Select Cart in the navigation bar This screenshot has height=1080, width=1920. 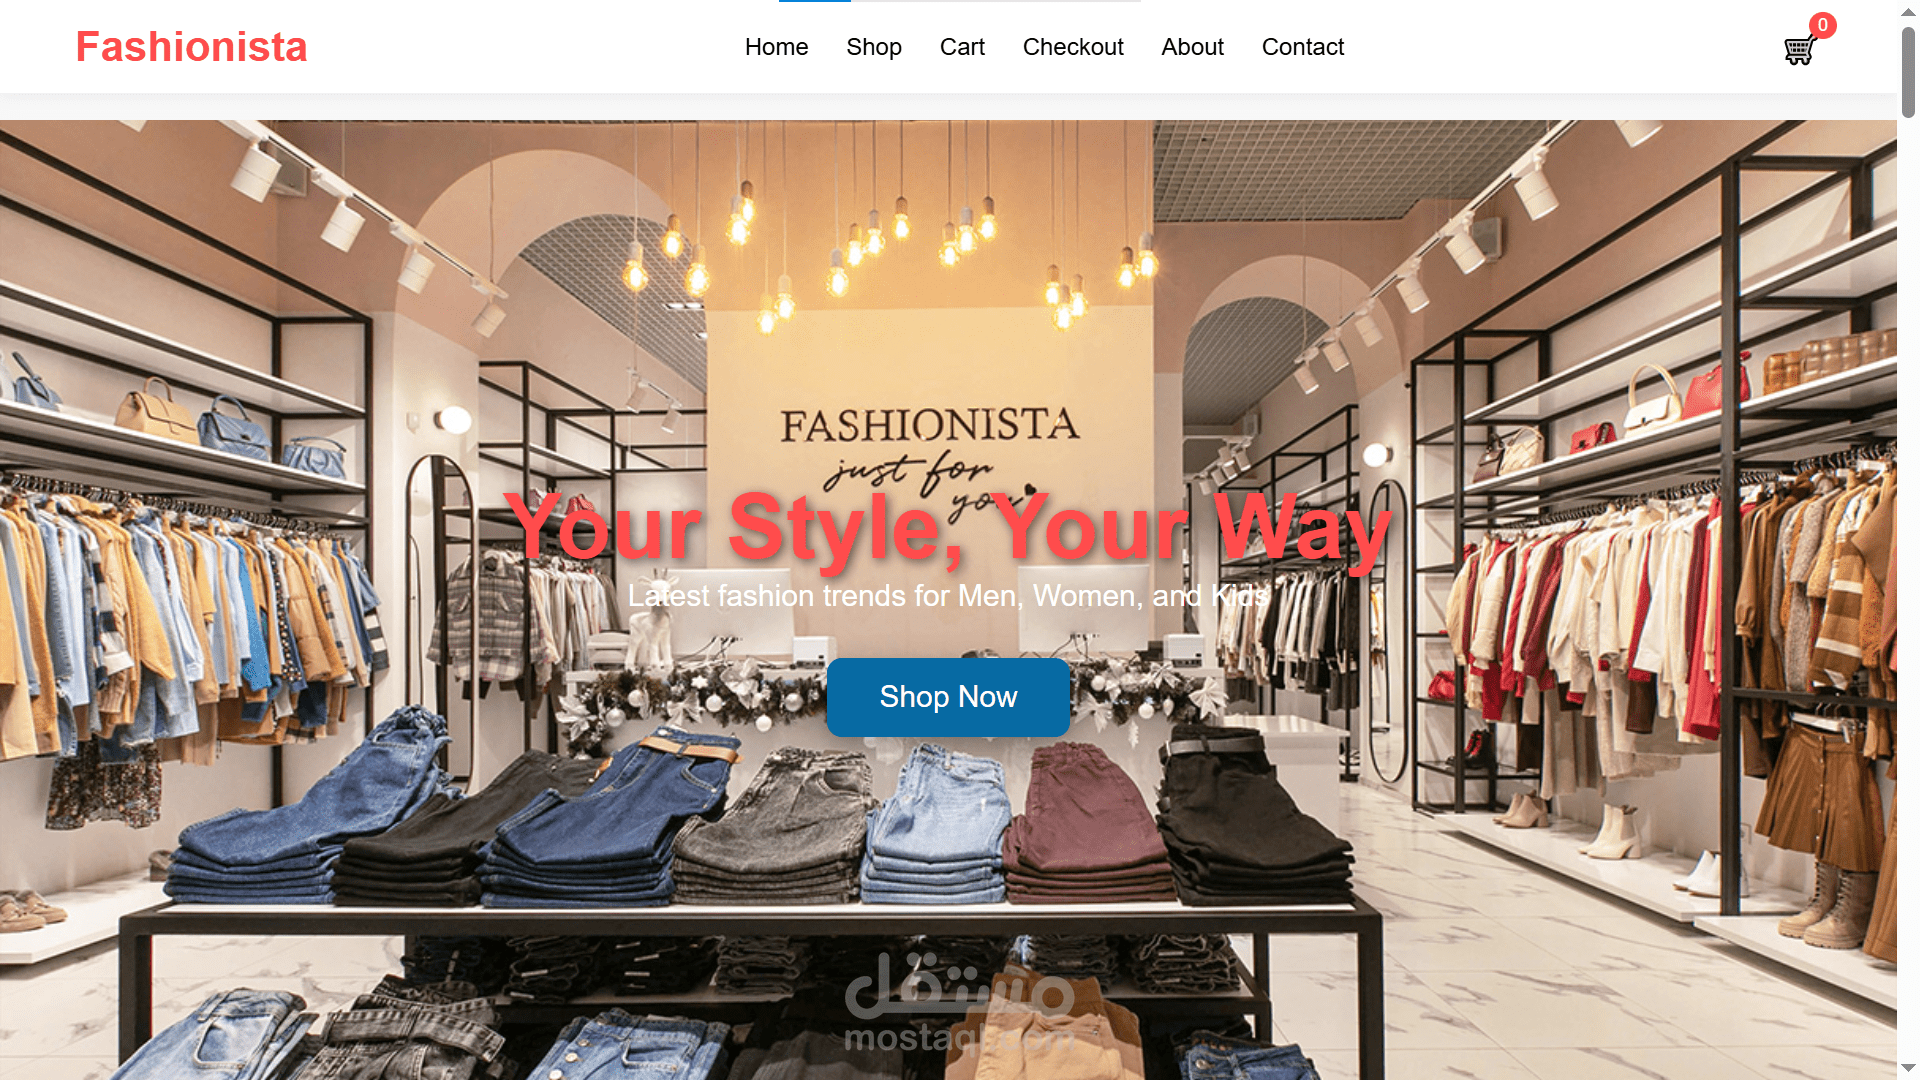pyautogui.click(x=962, y=47)
